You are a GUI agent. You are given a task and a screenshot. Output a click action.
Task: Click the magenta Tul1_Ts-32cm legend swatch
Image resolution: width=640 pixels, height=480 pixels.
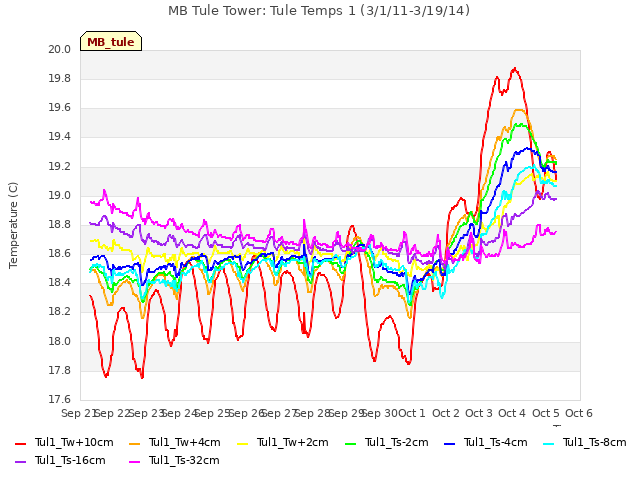(x=134, y=461)
